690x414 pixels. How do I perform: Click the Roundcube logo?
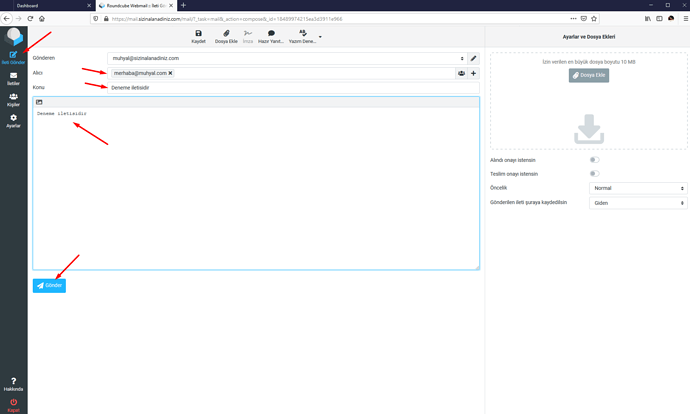point(13,36)
